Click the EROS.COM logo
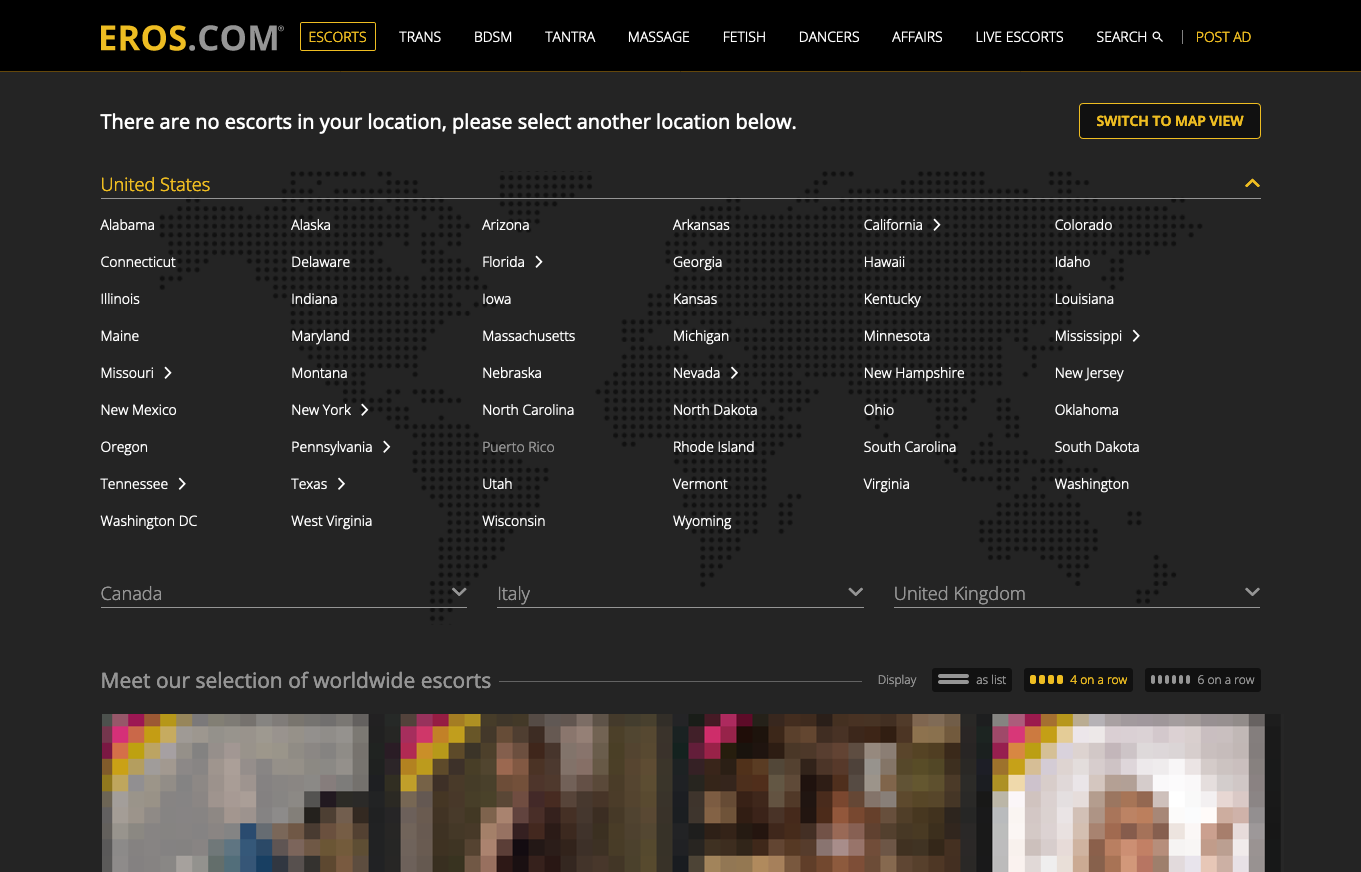The image size is (1361, 872). pos(191,38)
